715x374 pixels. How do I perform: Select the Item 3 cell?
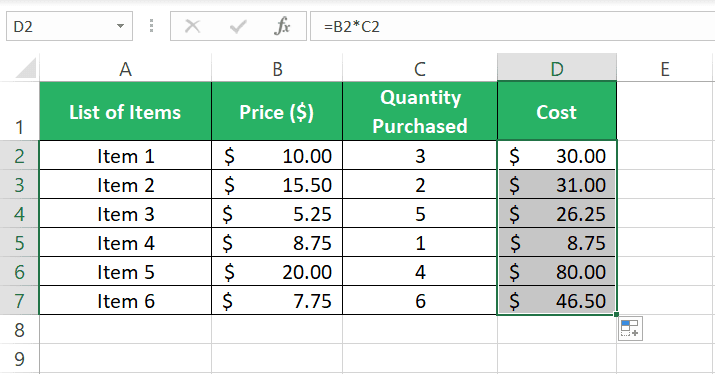click(x=125, y=213)
